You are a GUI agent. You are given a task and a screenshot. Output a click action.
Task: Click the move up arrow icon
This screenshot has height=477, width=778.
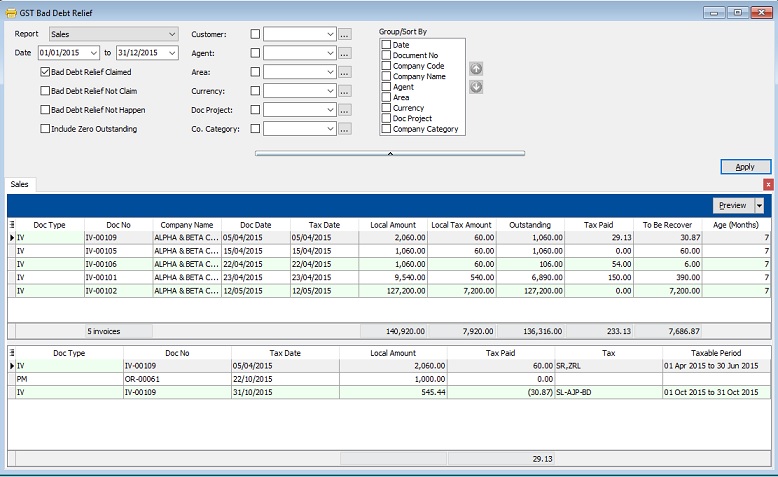(x=476, y=69)
